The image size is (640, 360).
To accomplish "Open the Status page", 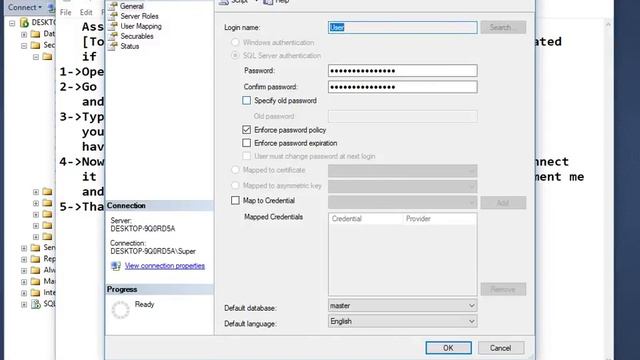I will 129,46.
